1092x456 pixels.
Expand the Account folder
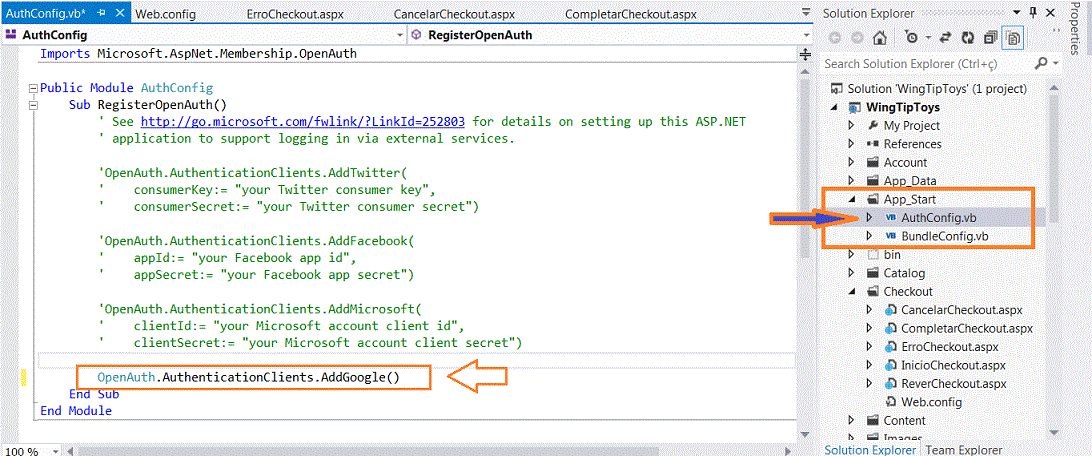(851, 162)
